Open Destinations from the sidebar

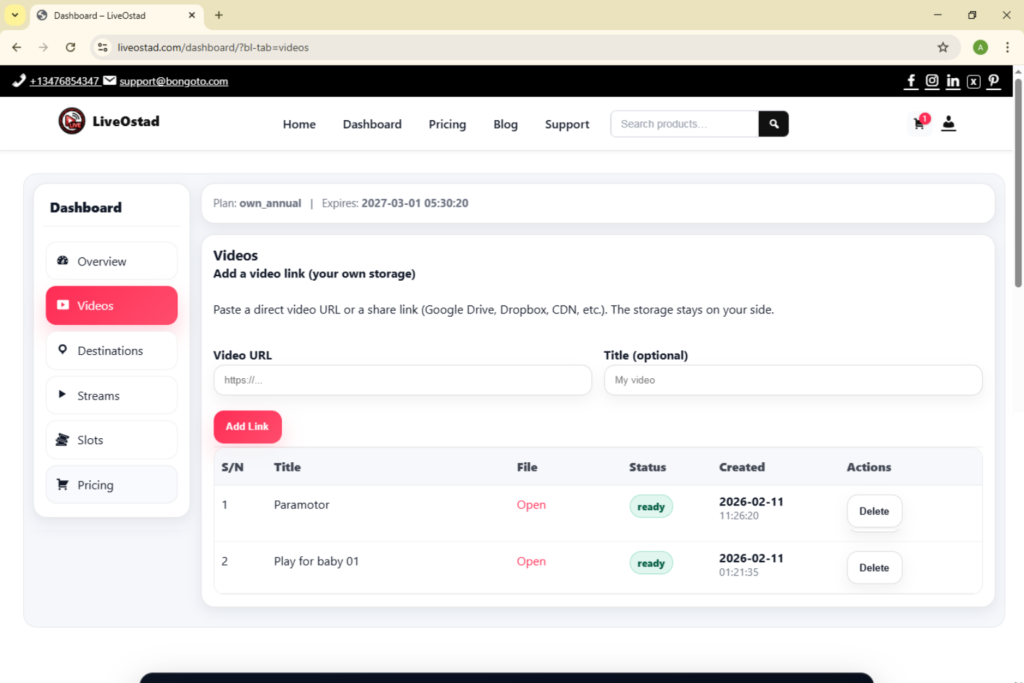pos(110,350)
